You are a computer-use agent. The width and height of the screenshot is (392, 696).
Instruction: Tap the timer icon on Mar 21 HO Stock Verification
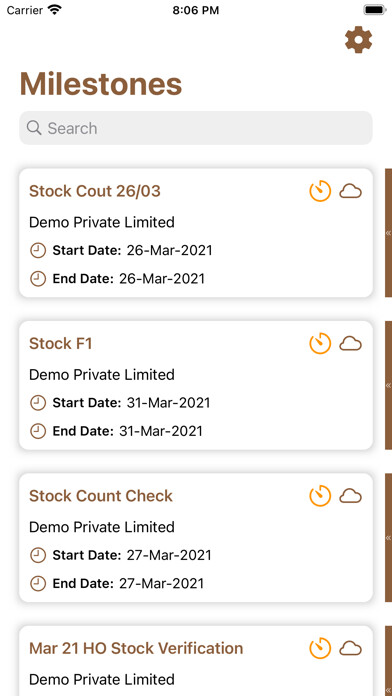(320, 648)
